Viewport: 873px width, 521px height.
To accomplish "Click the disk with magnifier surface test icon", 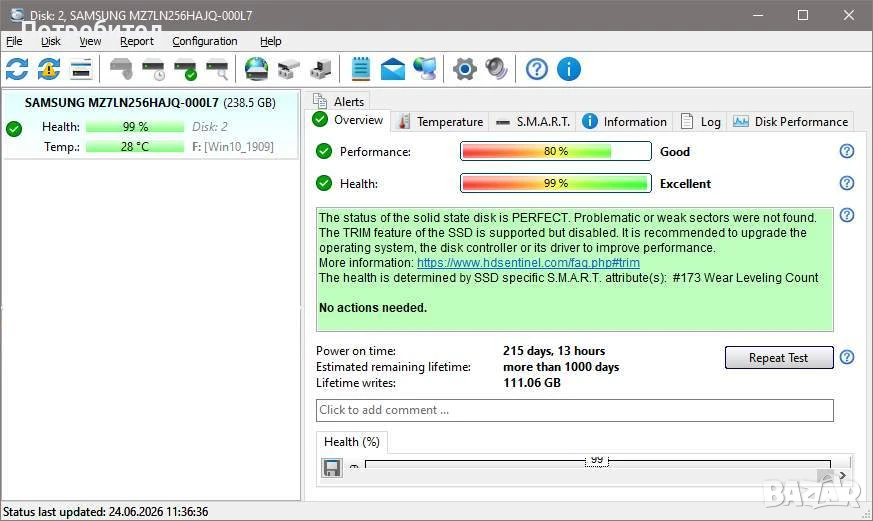I will 218,70.
